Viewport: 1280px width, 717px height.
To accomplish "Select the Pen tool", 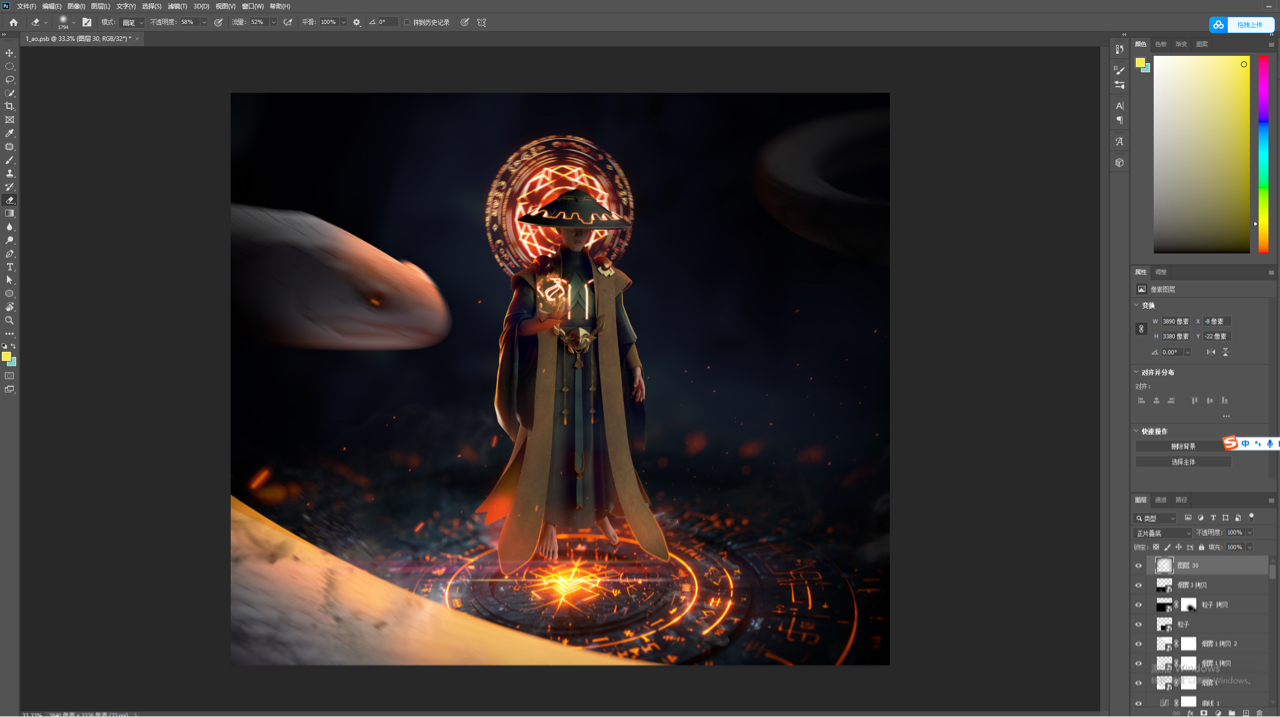I will point(10,253).
